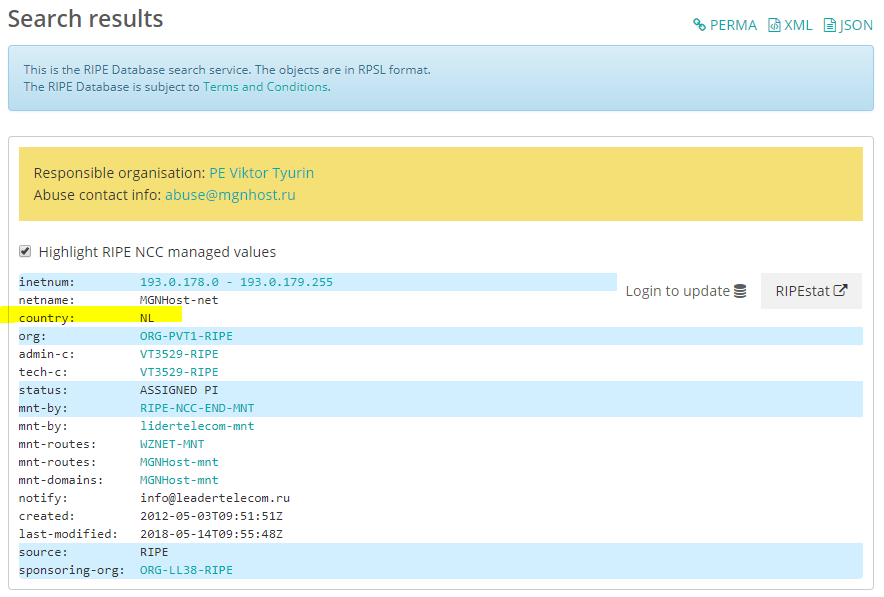884x597 pixels.
Task: Select last-modified timestamp 2018-05-14T09:55:48Z
Action: coord(211,534)
